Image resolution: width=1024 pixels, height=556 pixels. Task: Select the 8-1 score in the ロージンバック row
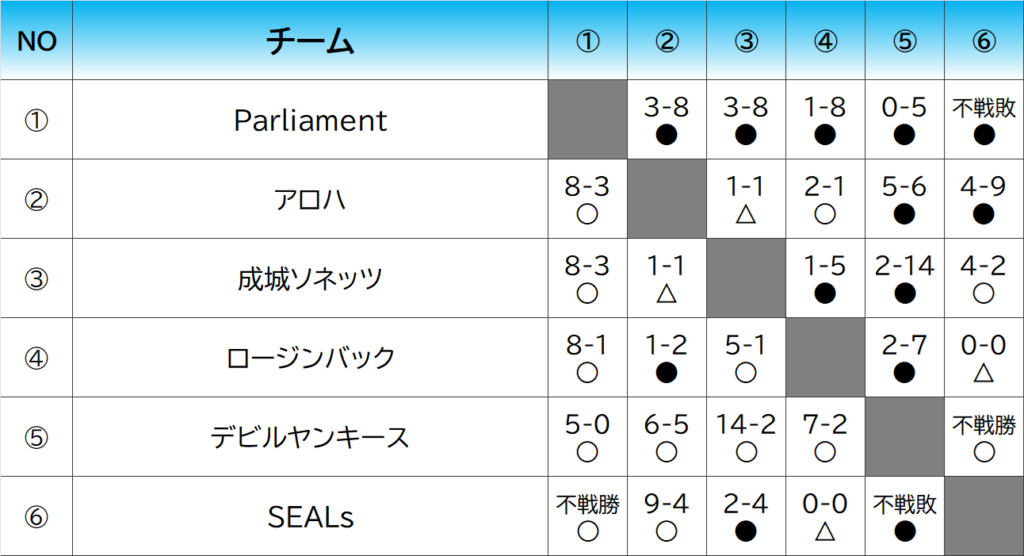click(588, 346)
